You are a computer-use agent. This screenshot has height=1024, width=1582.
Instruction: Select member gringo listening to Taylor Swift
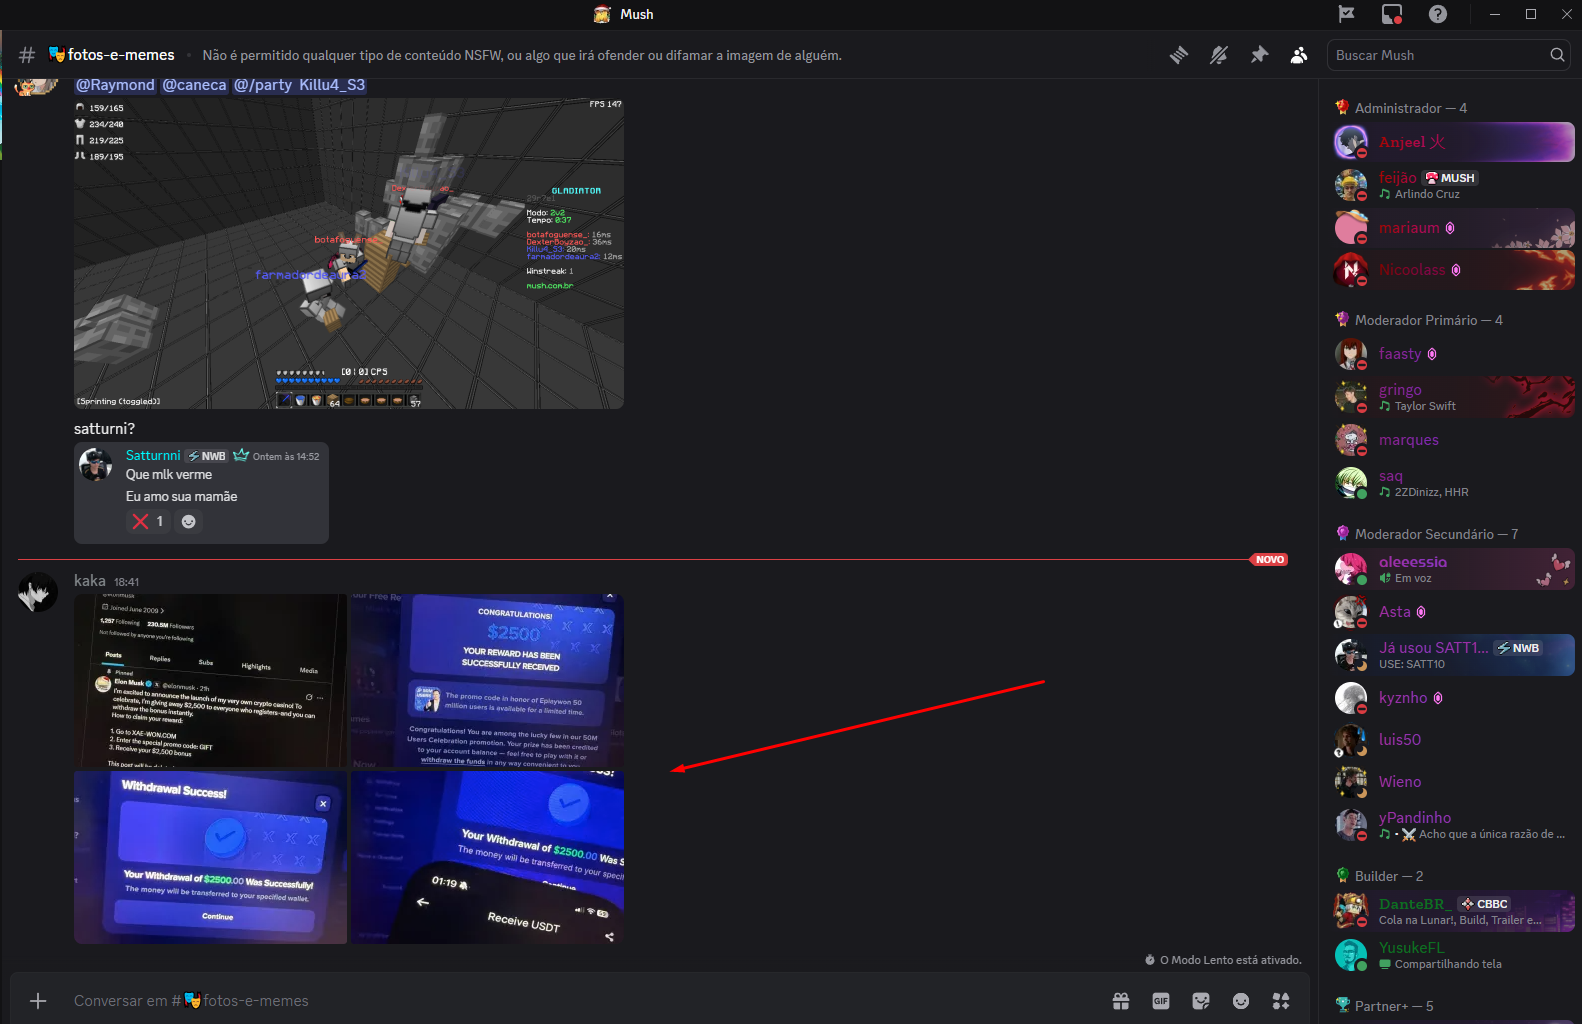pyautogui.click(x=1454, y=397)
